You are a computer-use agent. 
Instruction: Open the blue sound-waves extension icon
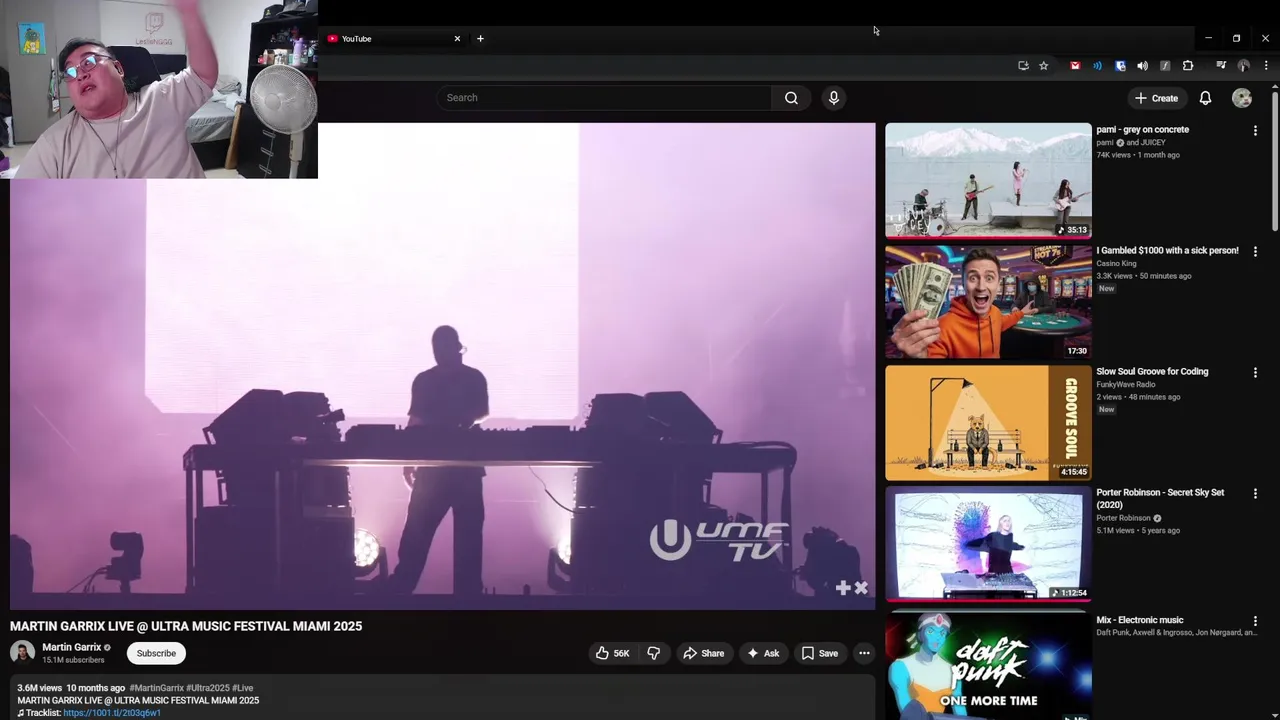1097,66
